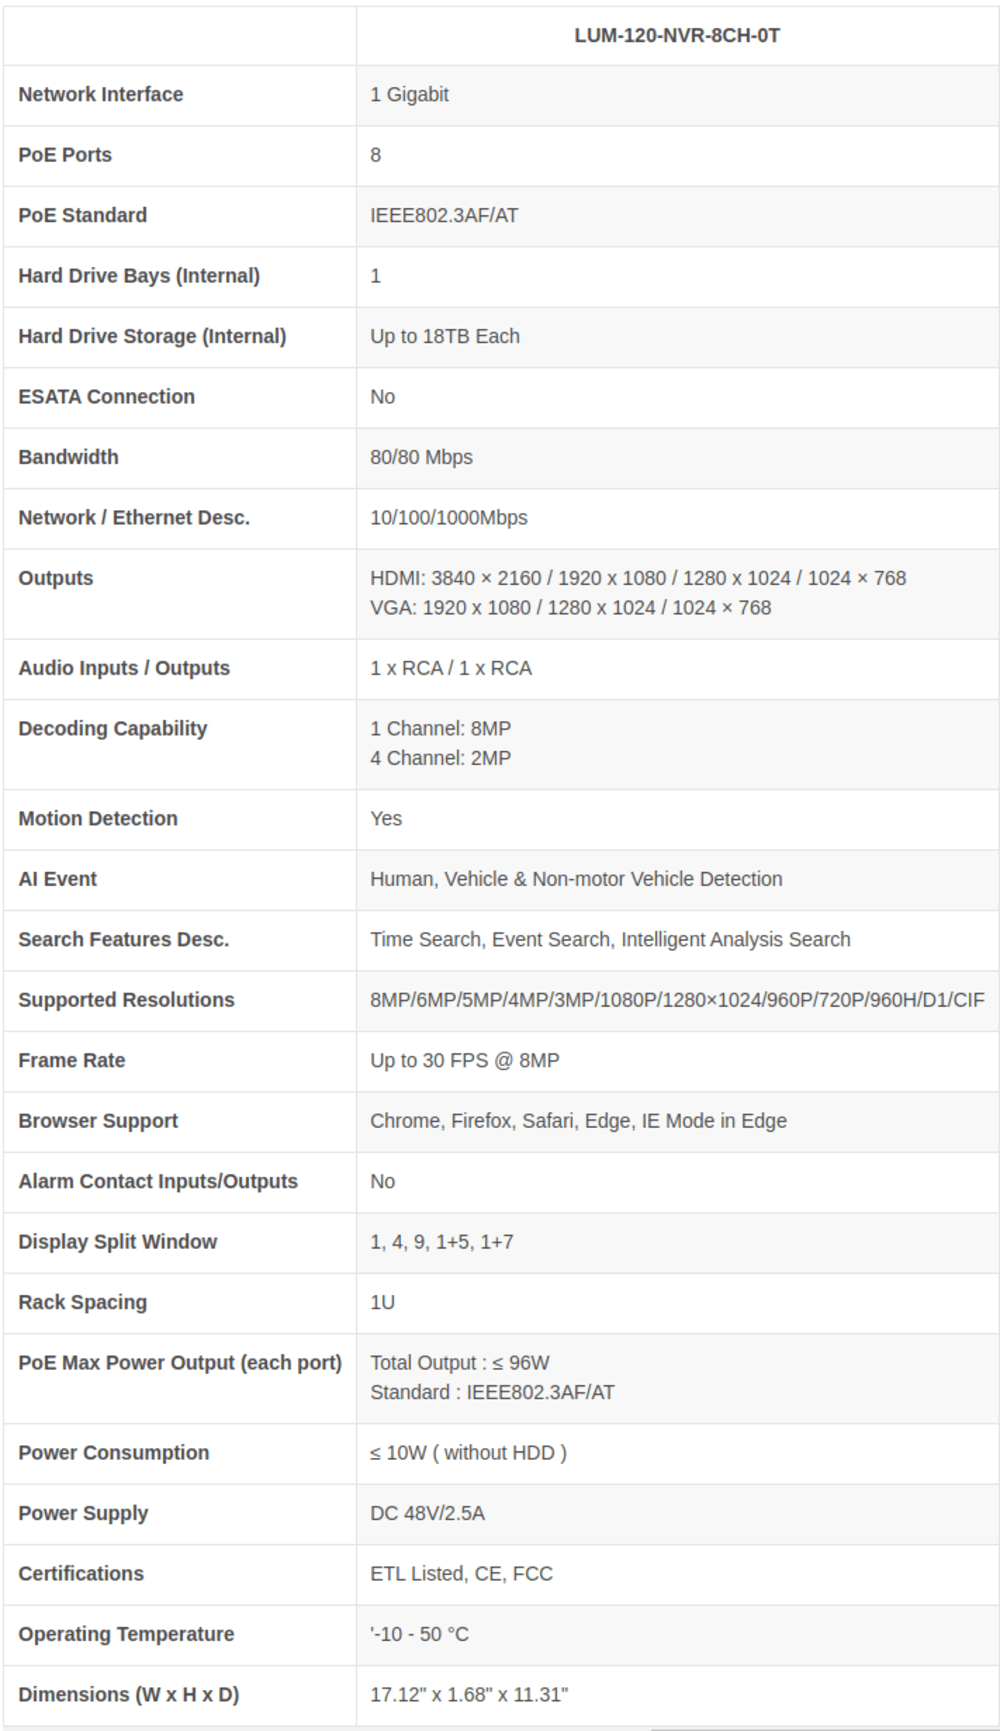This screenshot has width=1000, height=1731.
Task: Click the Up to 30 FPS @ 8MP value
Action: pos(465,1061)
